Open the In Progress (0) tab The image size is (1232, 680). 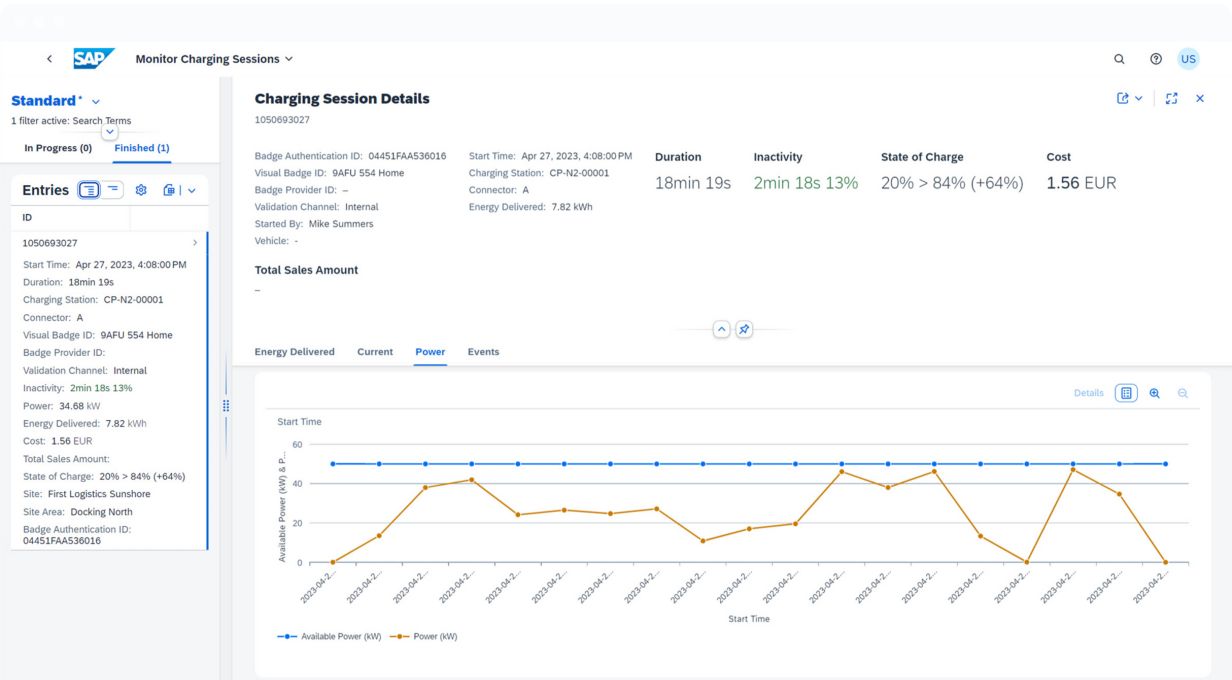coord(58,148)
